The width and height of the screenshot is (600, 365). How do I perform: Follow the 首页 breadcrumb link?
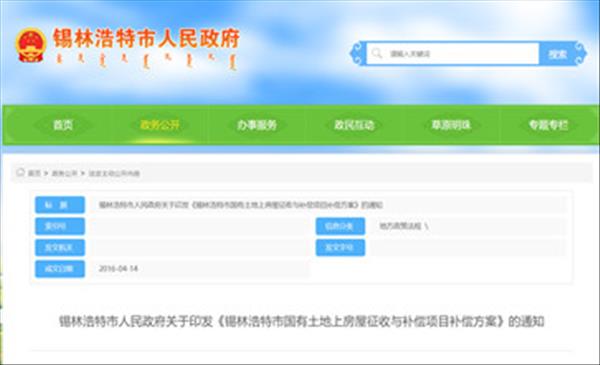(34, 173)
